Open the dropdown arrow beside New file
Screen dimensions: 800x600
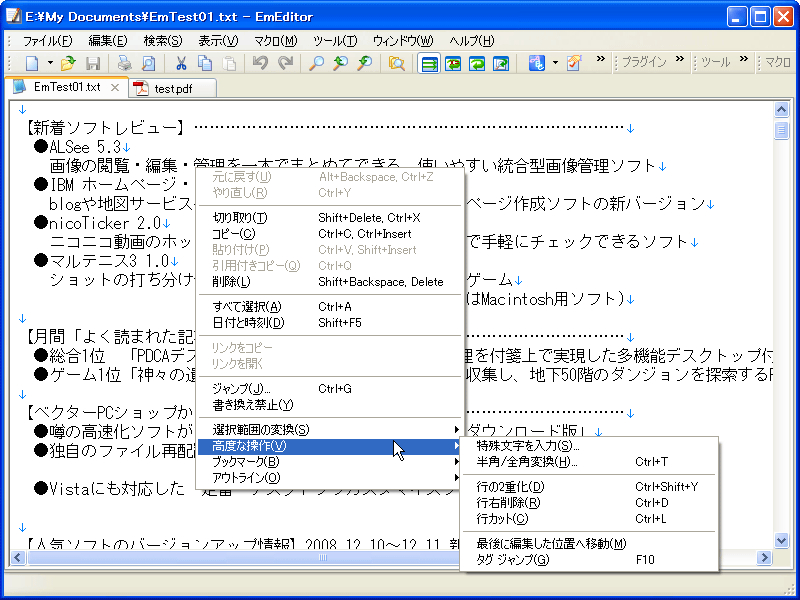(x=50, y=63)
